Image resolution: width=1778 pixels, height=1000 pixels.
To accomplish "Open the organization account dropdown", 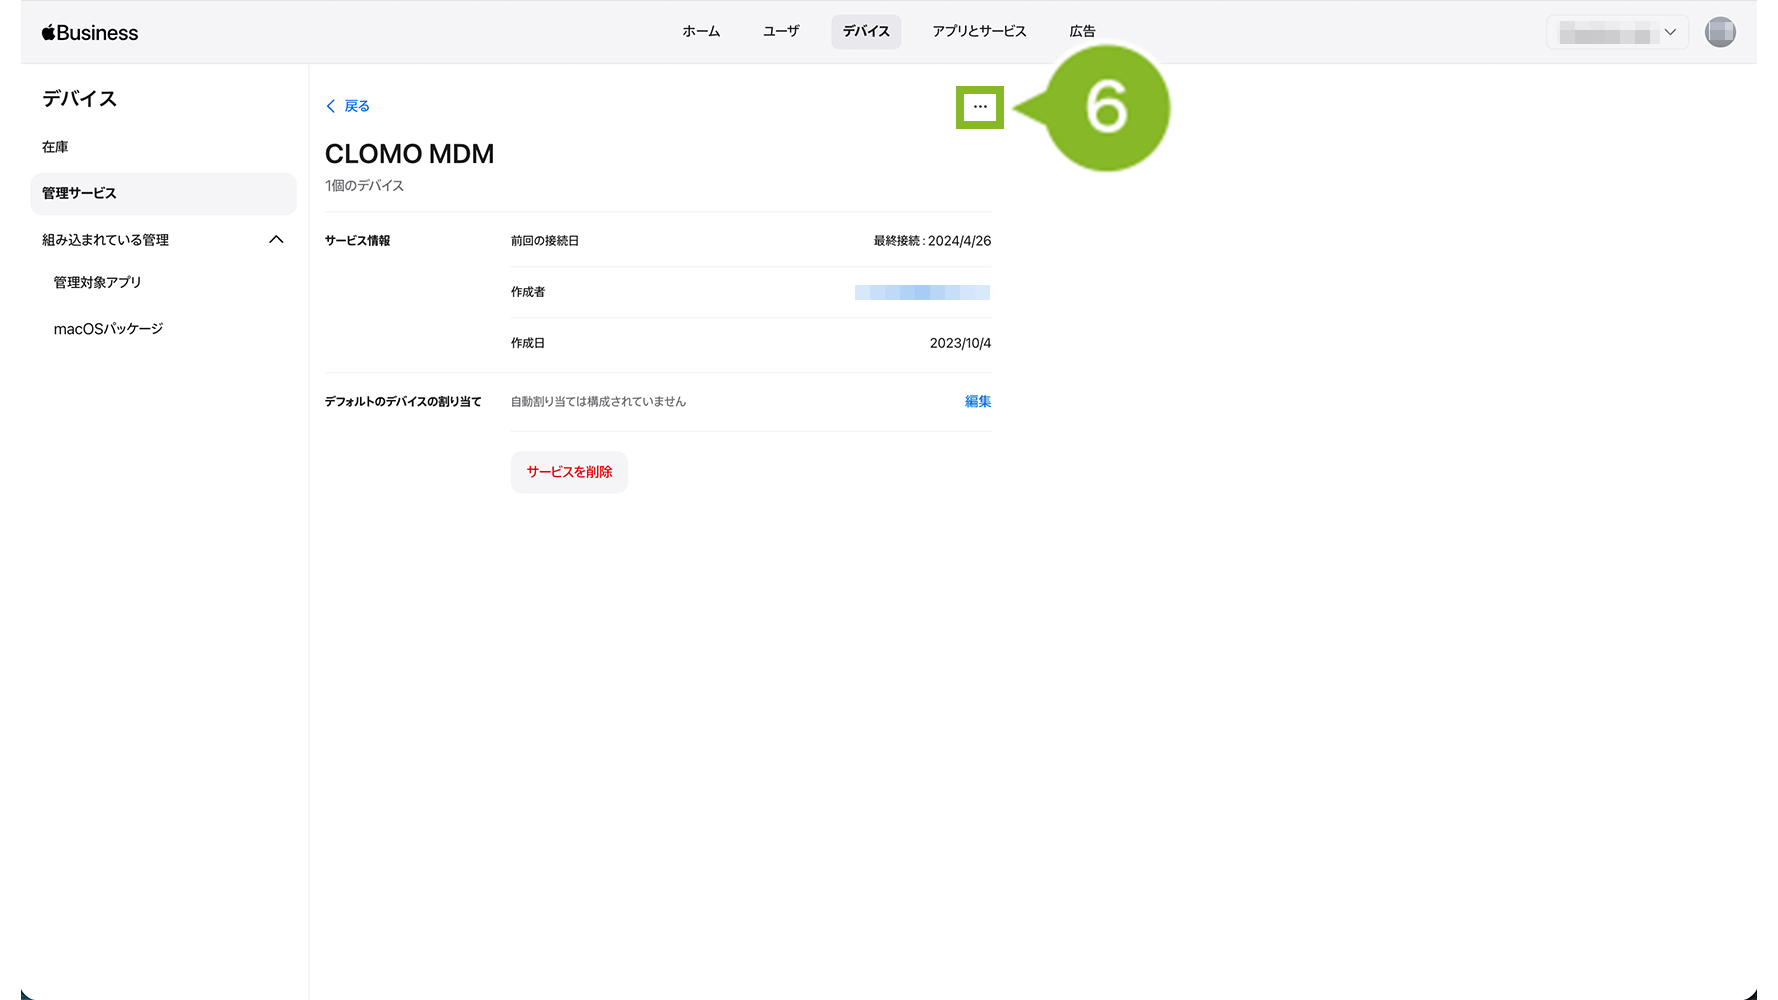I will tap(1616, 33).
